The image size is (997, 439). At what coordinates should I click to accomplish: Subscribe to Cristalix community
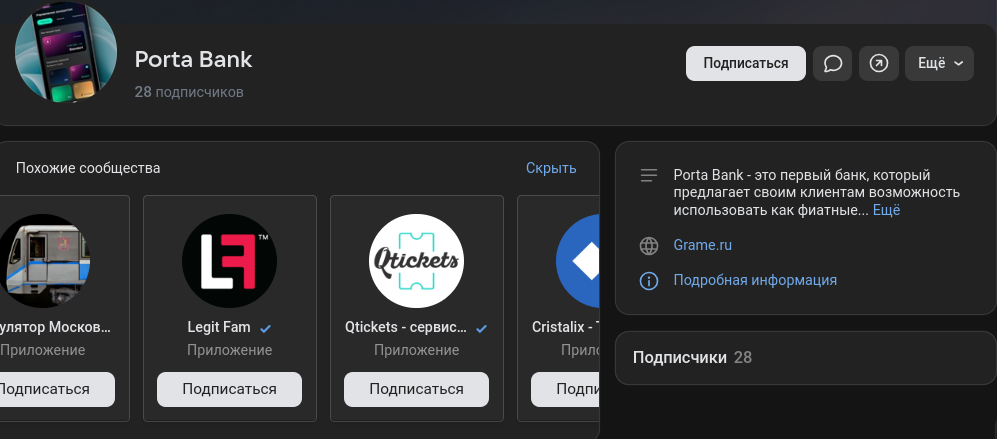coord(565,389)
